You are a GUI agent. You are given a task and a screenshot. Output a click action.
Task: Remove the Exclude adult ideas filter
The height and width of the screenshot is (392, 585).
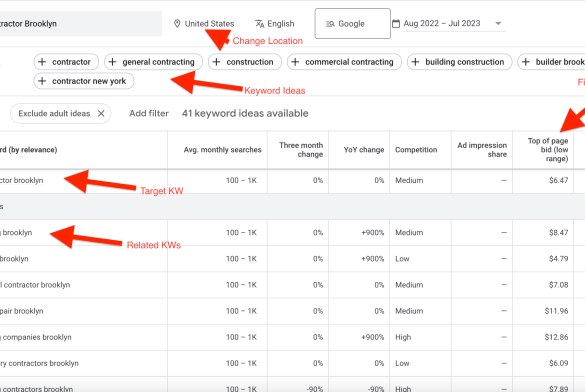click(x=101, y=113)
